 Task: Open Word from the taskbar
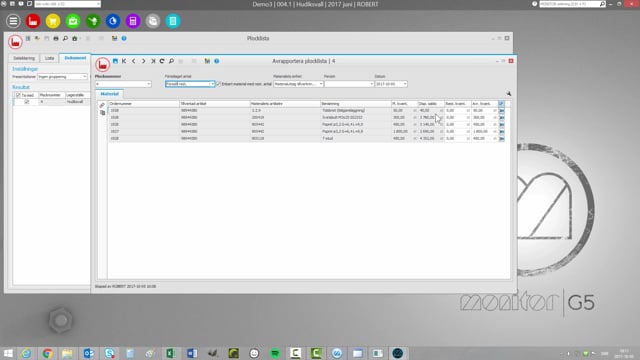[192, 353]
